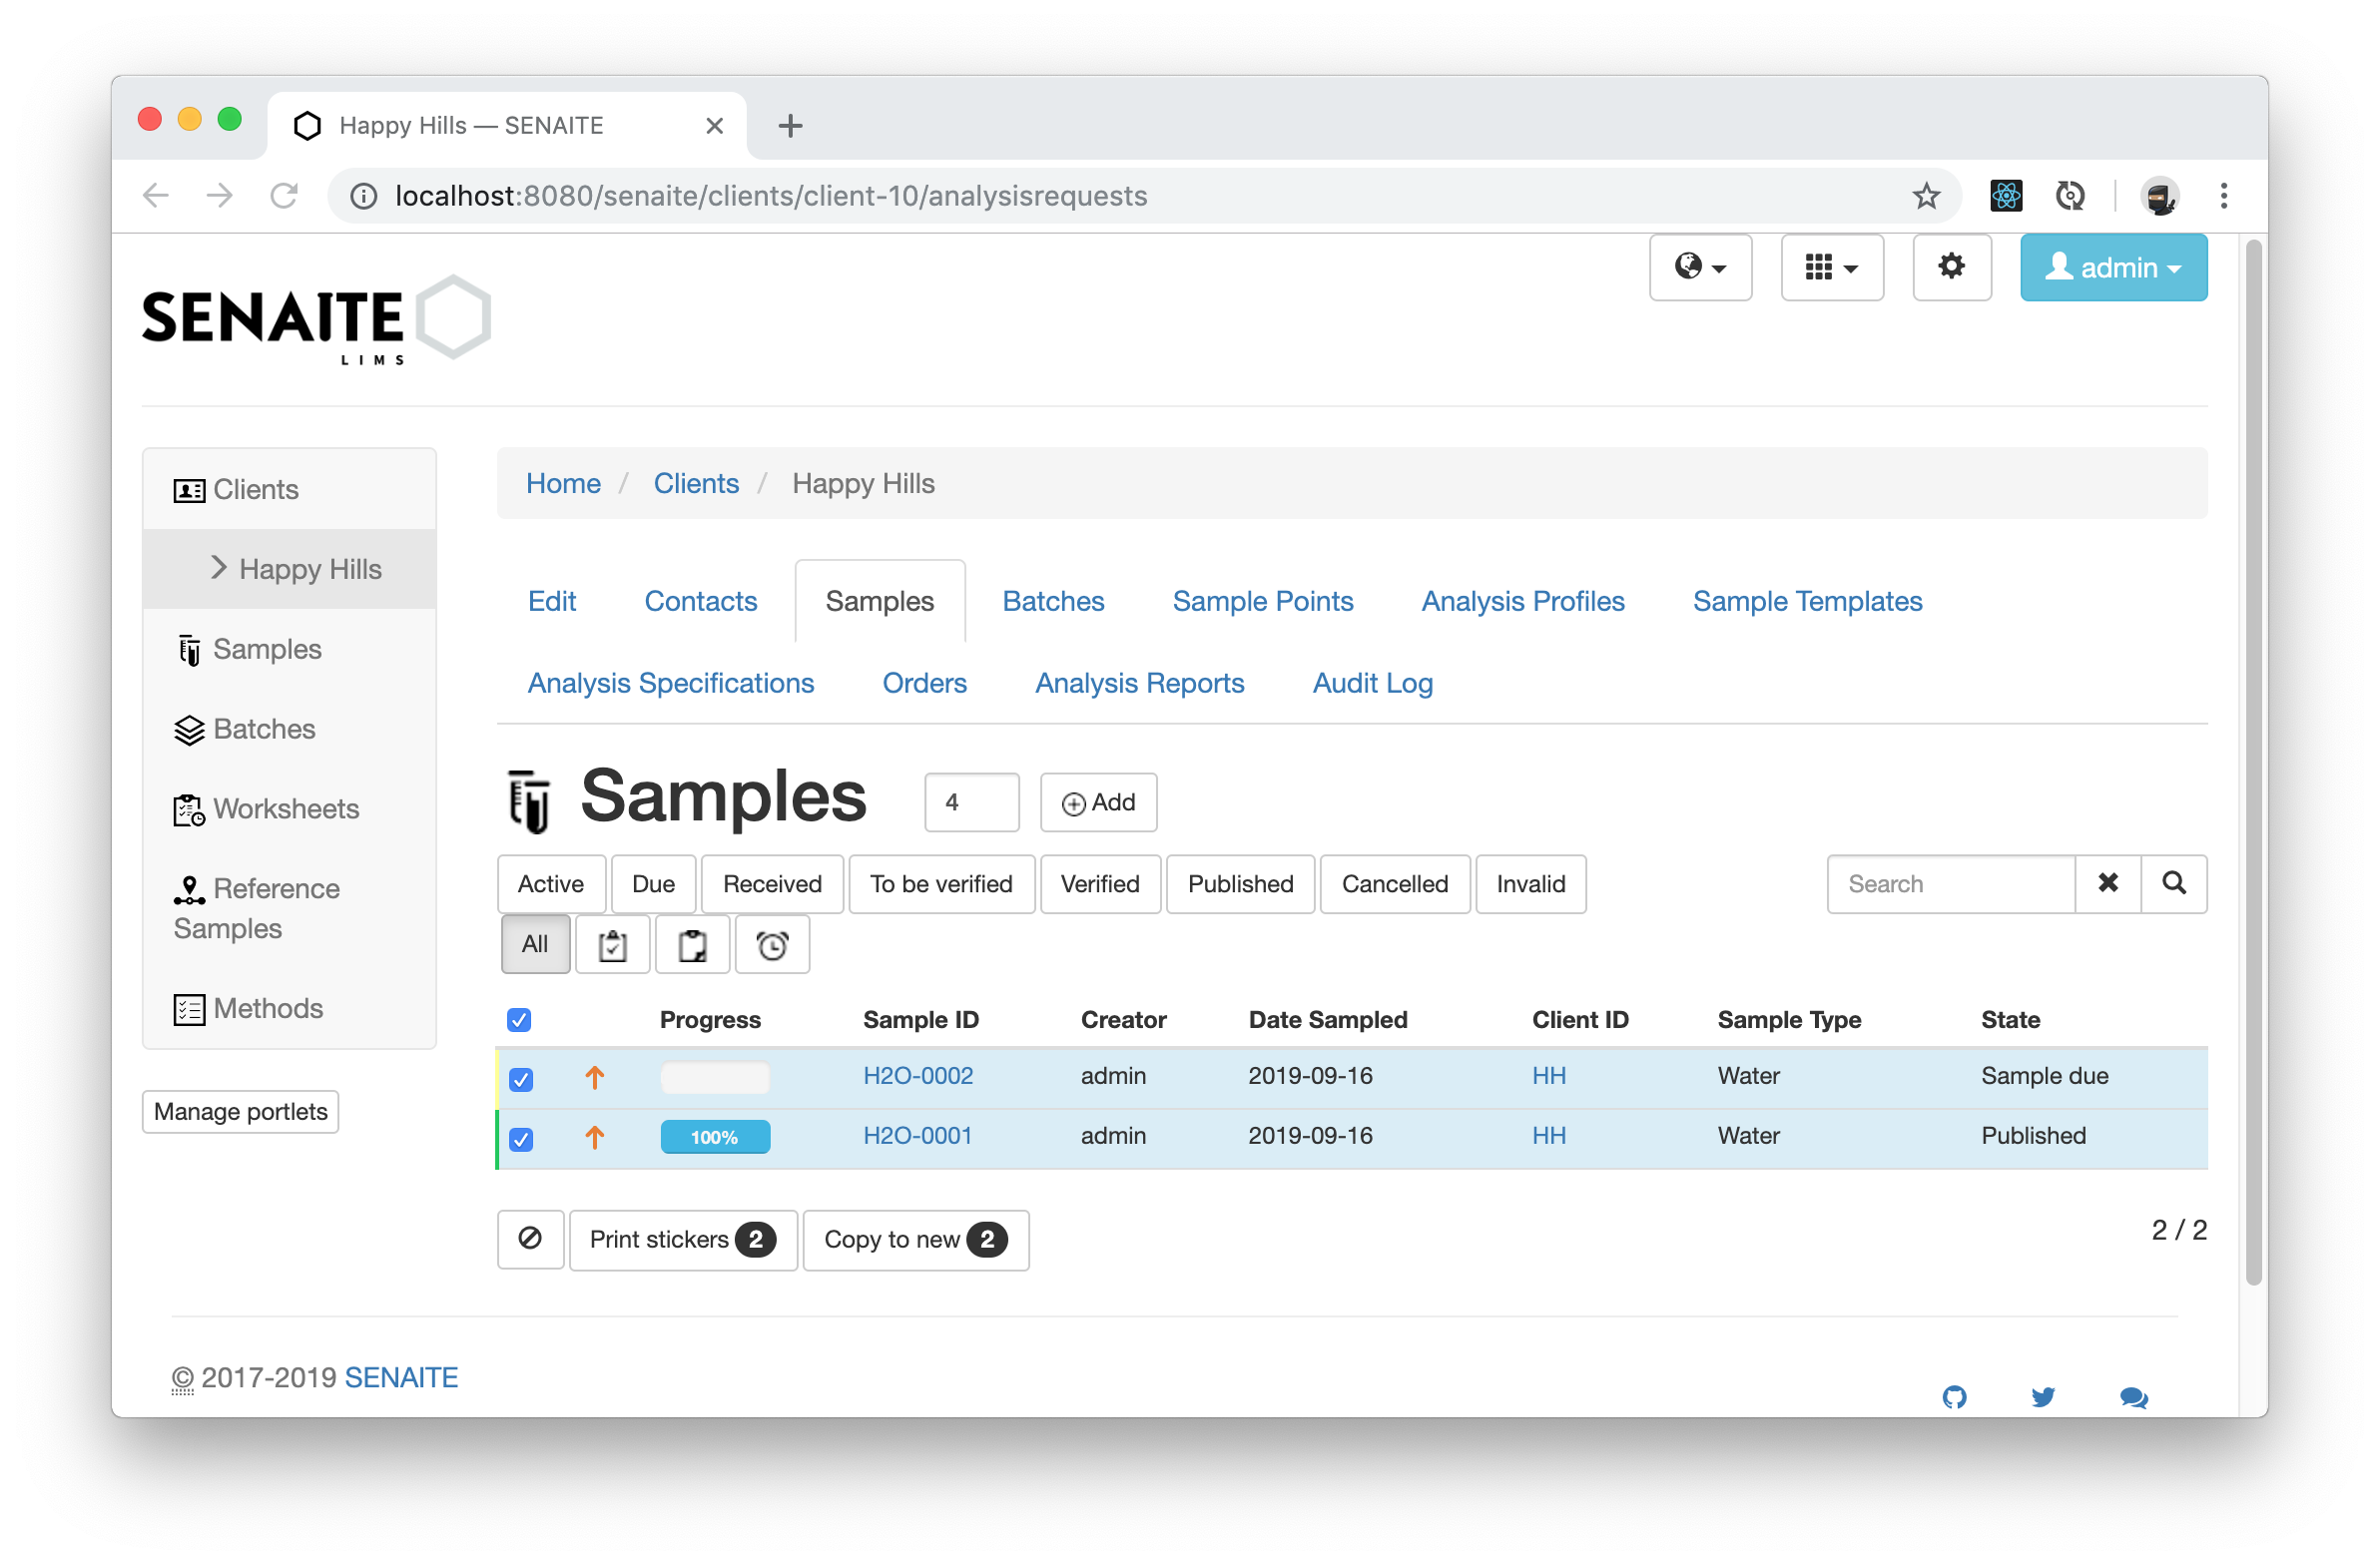Click the globe/language icon in top toolbar
Image resolution: width=2380 pixels, height=1565 pixels.
(1701, 267)
